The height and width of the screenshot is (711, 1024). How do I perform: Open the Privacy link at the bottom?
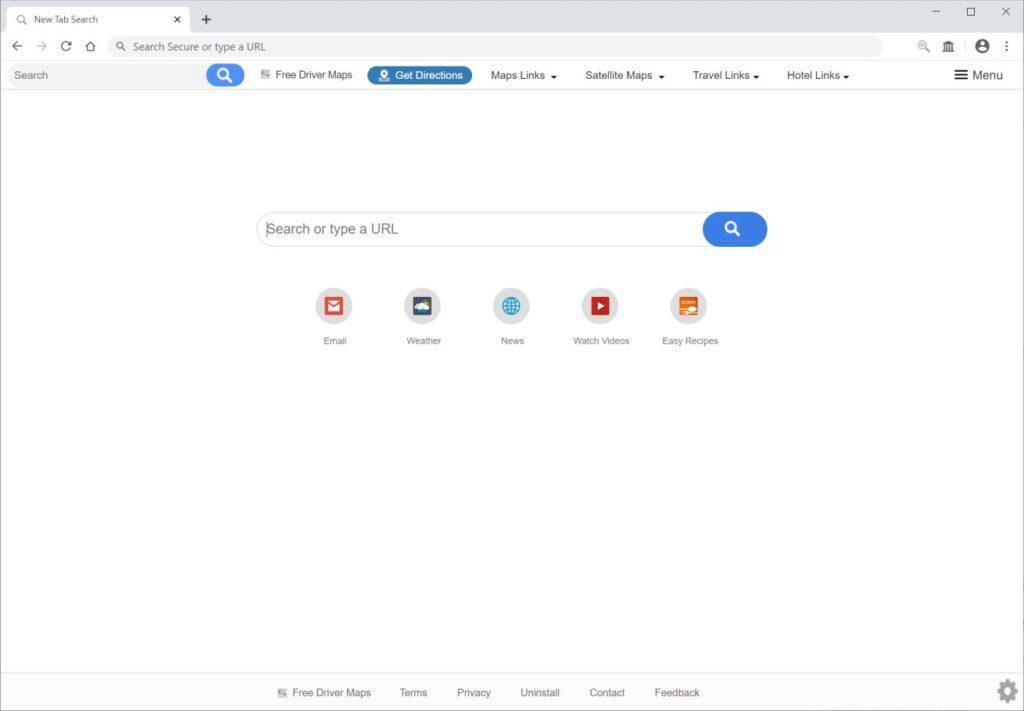(473, 692)
